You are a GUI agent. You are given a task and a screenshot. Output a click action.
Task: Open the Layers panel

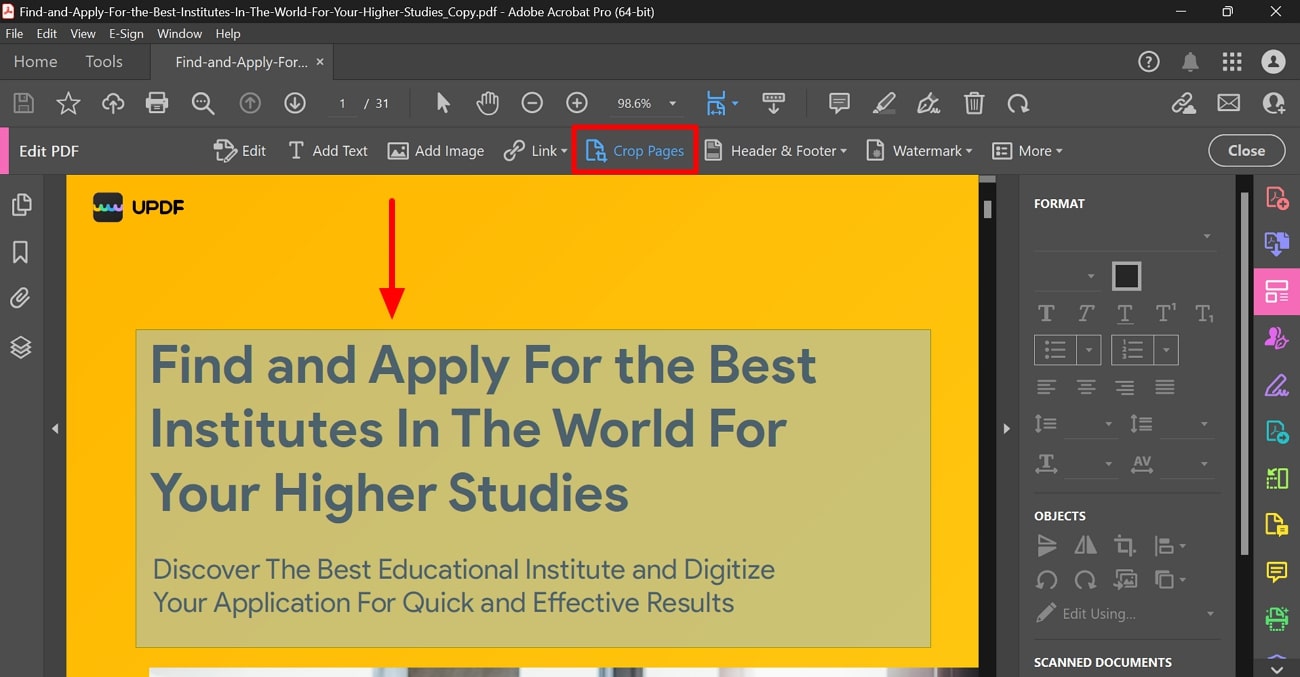pyautogui.click(x=21, y=347)
